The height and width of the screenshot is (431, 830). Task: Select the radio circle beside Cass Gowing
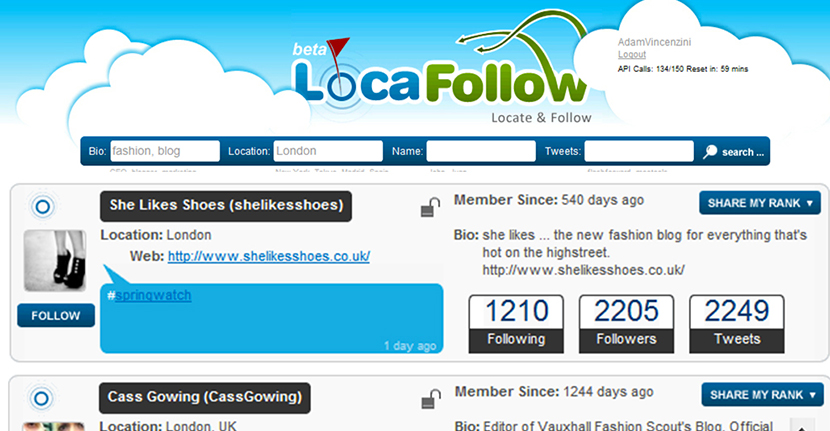[x=42, y=398]
